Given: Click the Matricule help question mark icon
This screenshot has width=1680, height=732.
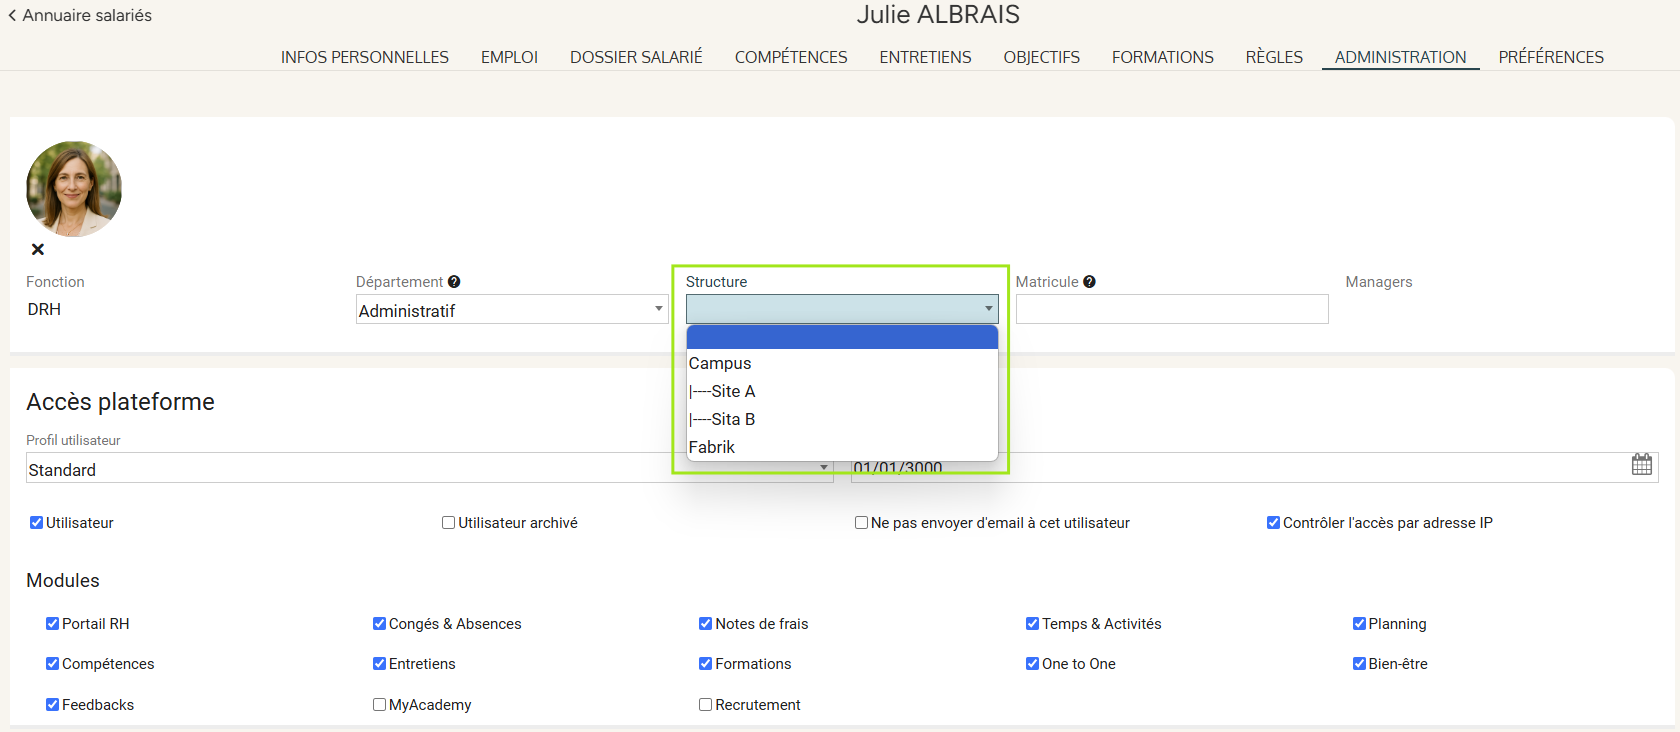Looking at the screenshot, I should click(1089, 282).
